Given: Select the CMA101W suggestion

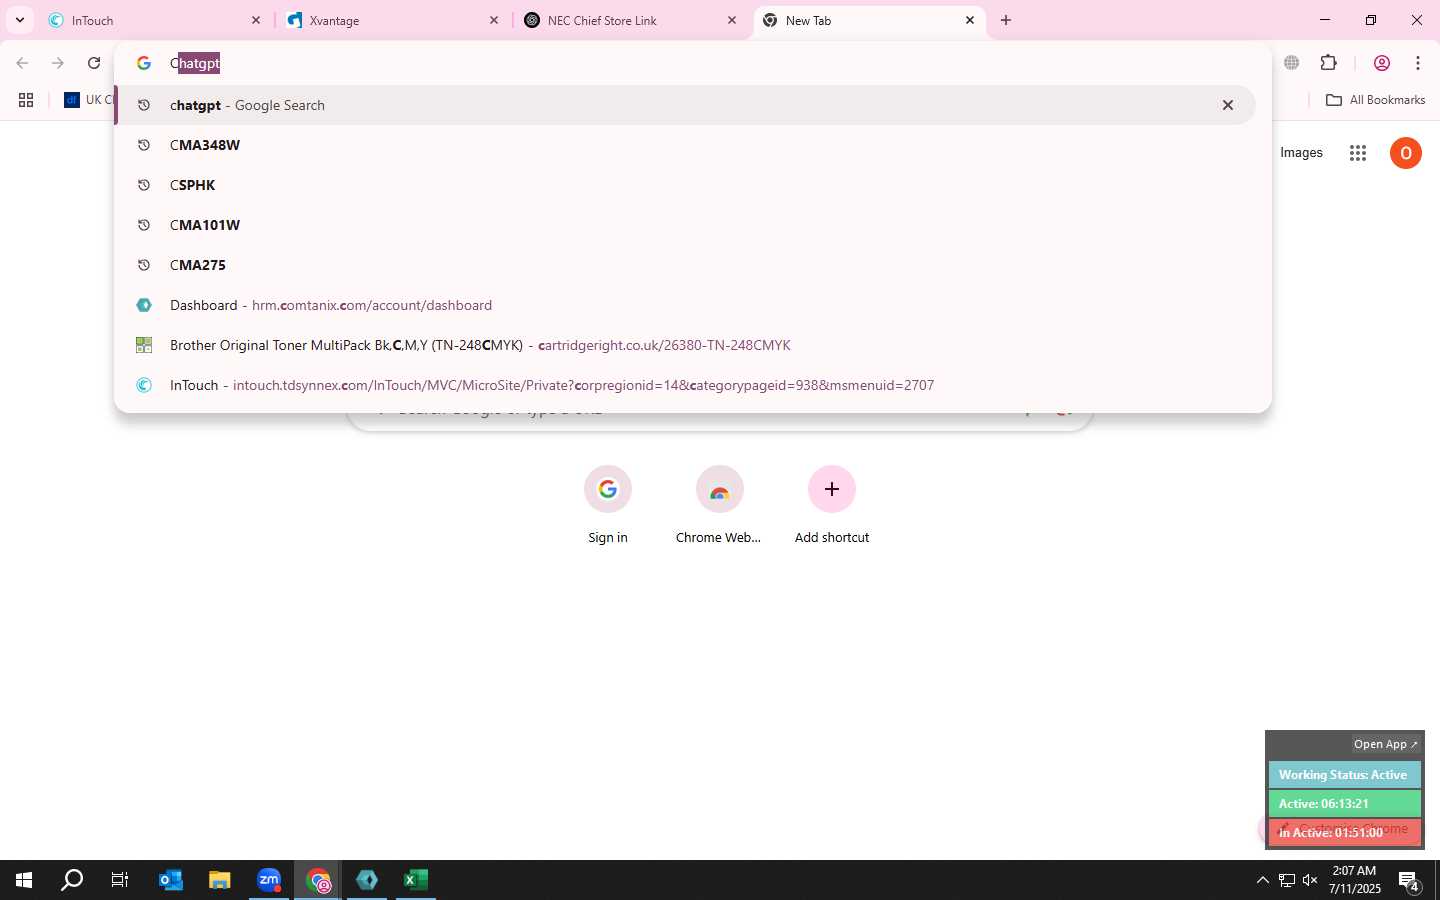Looking at the screenshot, I should click(x=685, y=225).
